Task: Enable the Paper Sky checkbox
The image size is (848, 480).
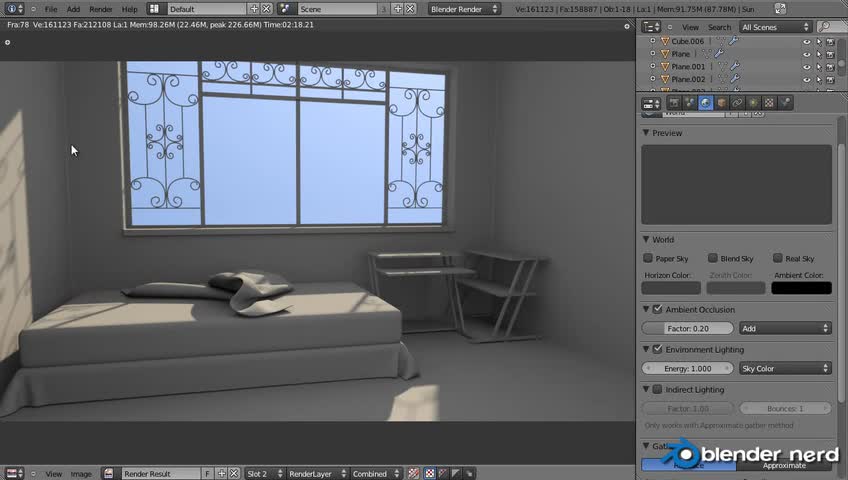Action: coord(648,258)
